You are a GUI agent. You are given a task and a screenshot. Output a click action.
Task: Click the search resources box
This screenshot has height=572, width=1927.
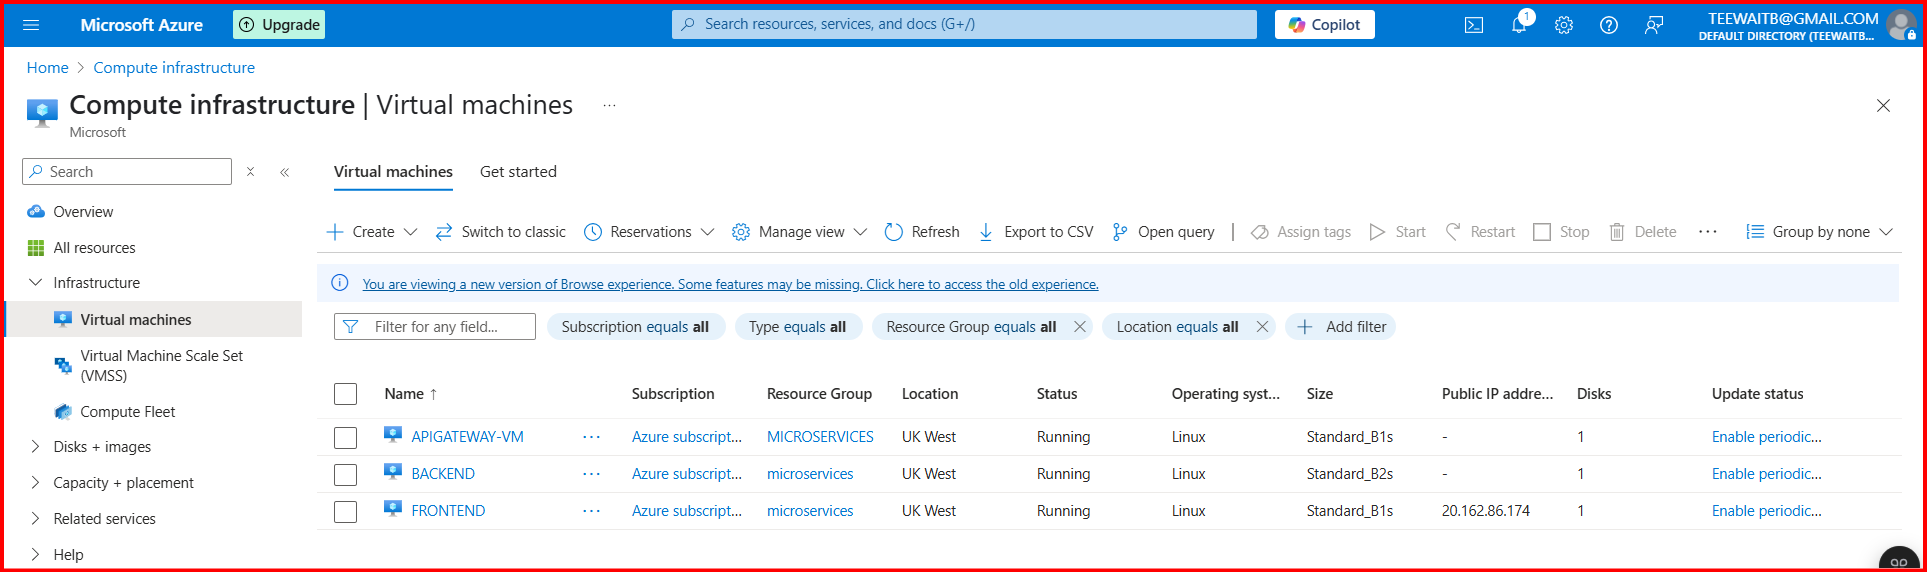coord(964,25)
